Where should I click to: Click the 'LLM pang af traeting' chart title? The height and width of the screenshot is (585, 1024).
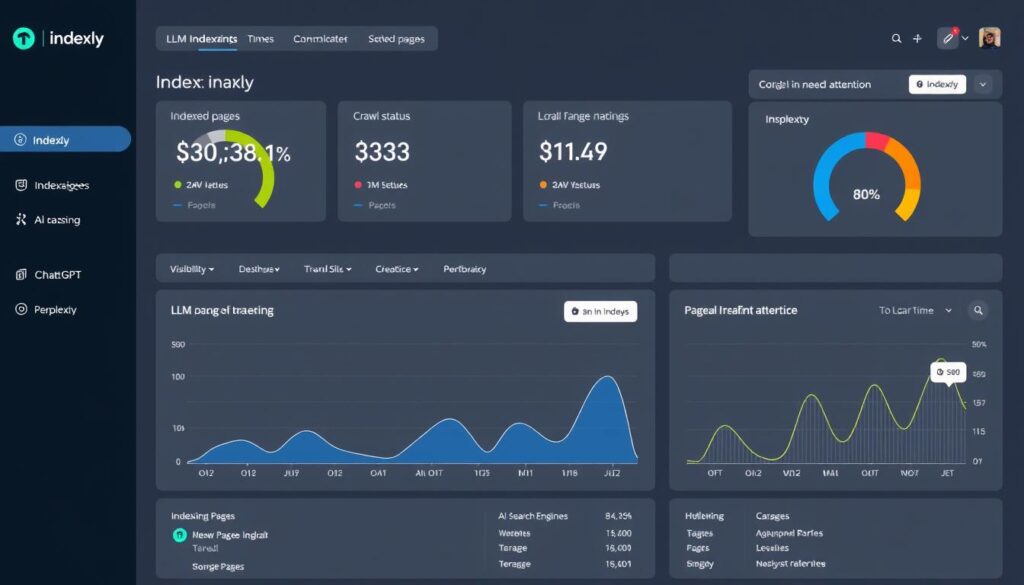[x=222, y=310]
